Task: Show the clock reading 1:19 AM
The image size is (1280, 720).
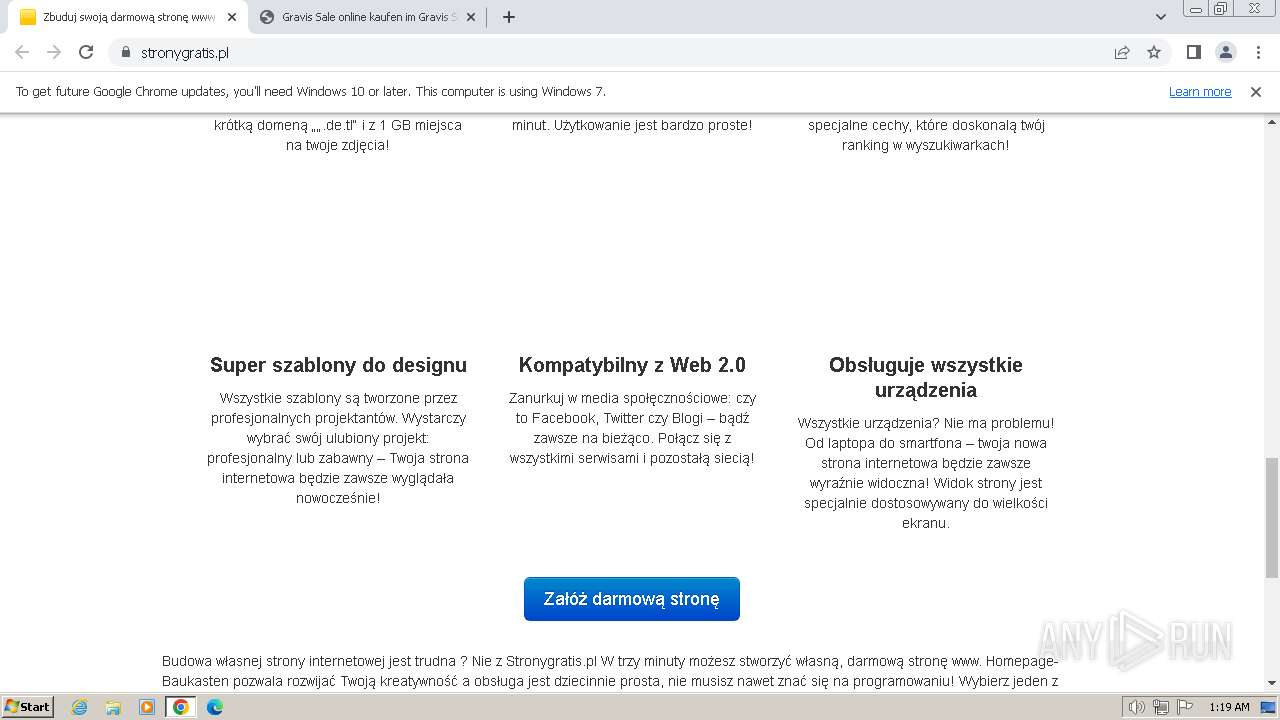Action: [x=1229, y=707]
